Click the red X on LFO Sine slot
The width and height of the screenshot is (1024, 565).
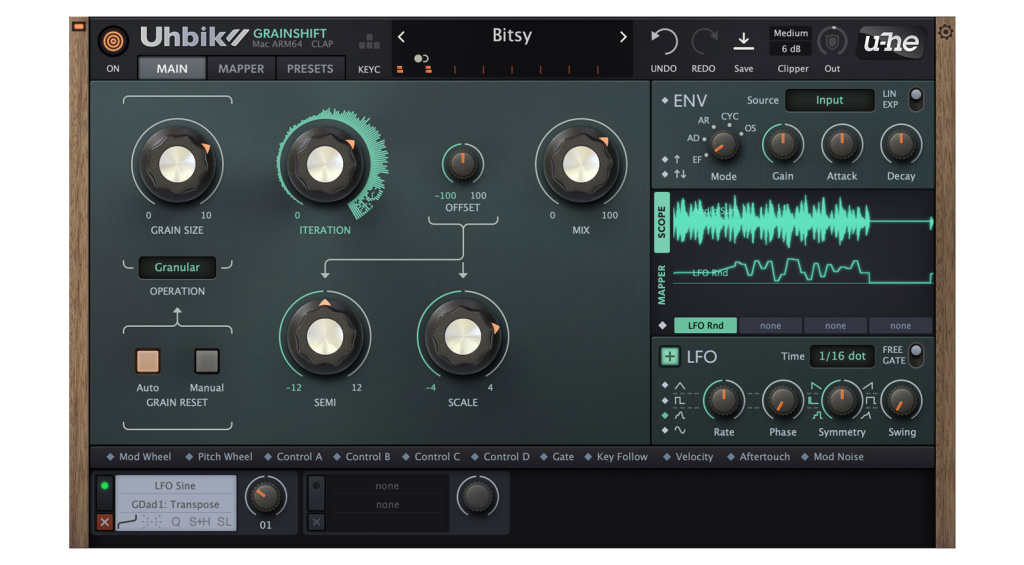[104, 522]
